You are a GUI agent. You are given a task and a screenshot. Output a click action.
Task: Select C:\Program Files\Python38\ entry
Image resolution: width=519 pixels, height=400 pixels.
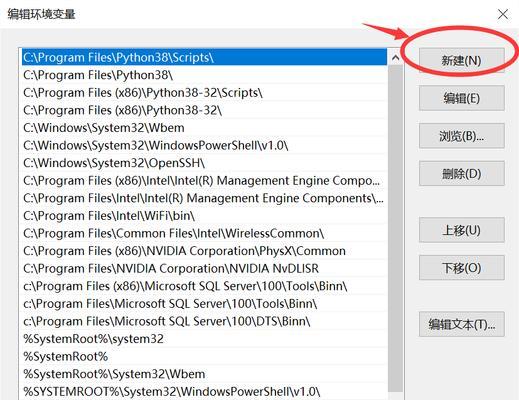tap(204, 75)
